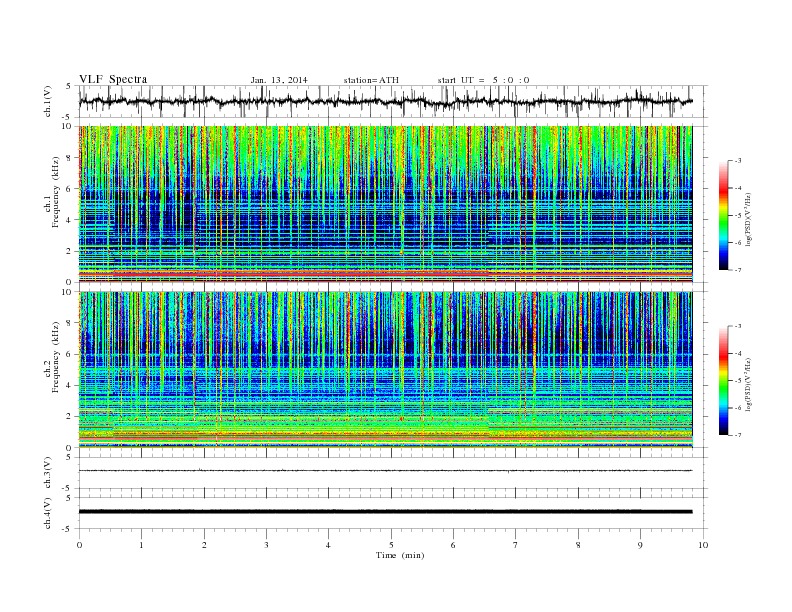Click time axis tick label "7"

click(516, 545)
